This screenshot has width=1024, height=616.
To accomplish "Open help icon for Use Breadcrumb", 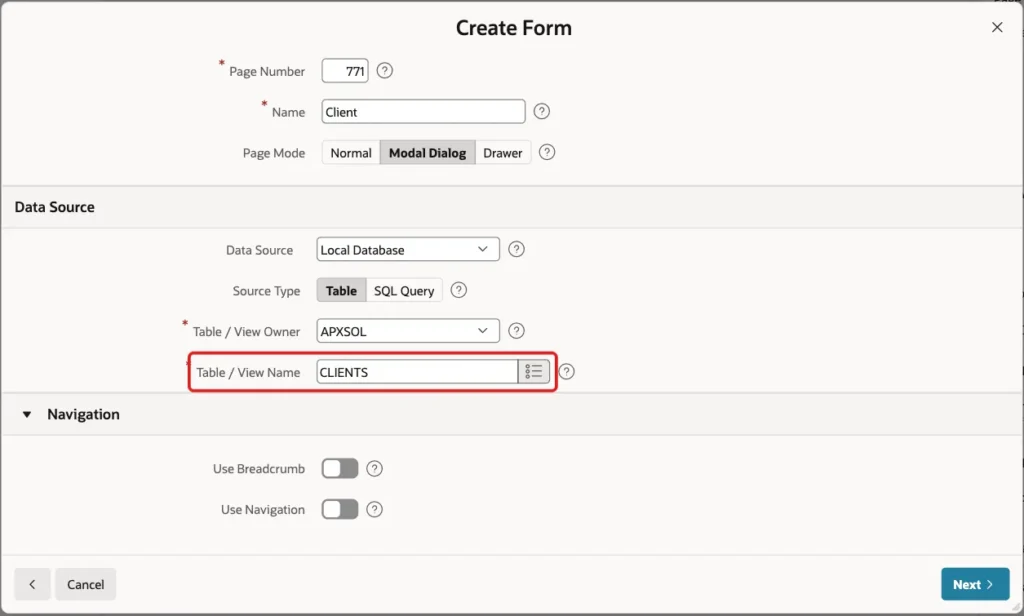I will click(374, 468).
